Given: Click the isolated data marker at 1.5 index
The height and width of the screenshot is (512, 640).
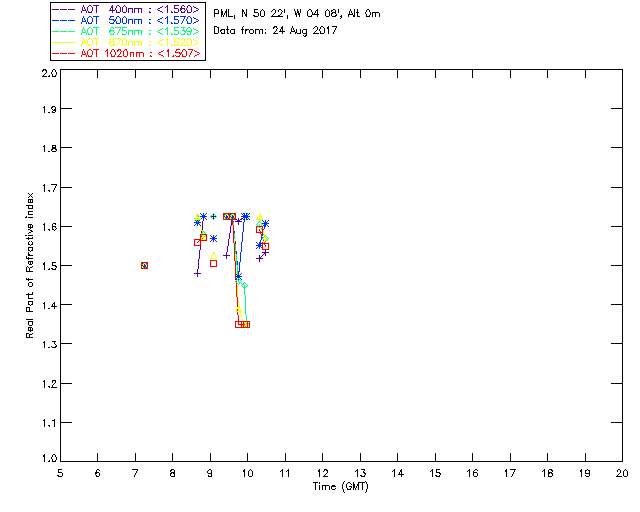Looking at the screenshot, I should click(144, 265).
